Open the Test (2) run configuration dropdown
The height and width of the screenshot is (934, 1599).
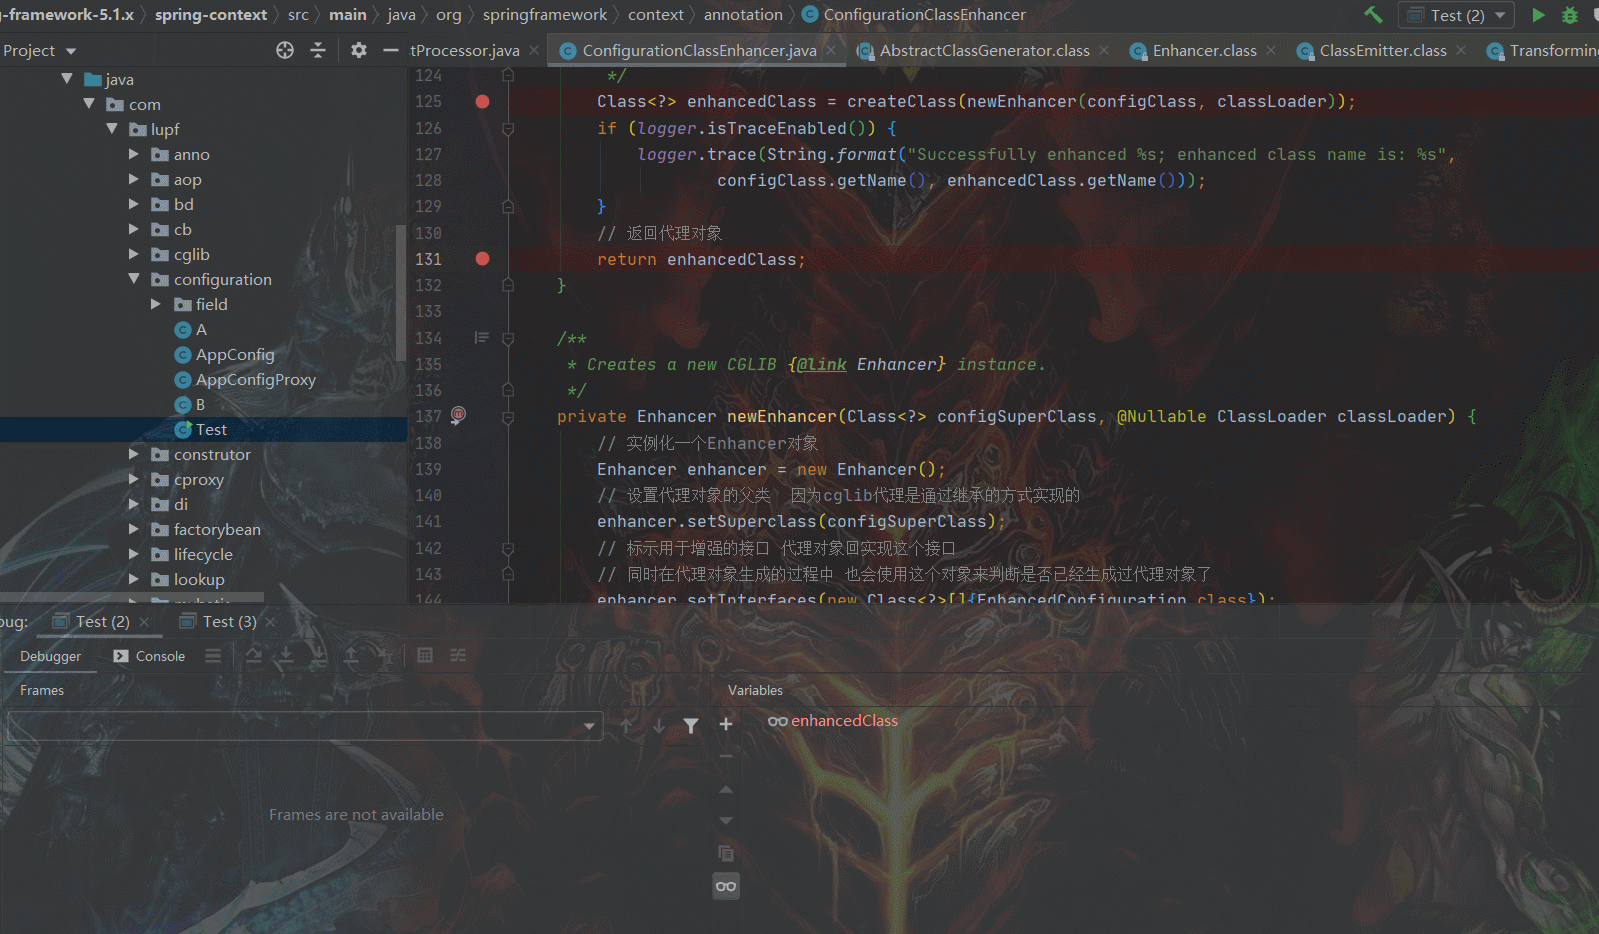pyautogui.click(x=1457, y=15)
